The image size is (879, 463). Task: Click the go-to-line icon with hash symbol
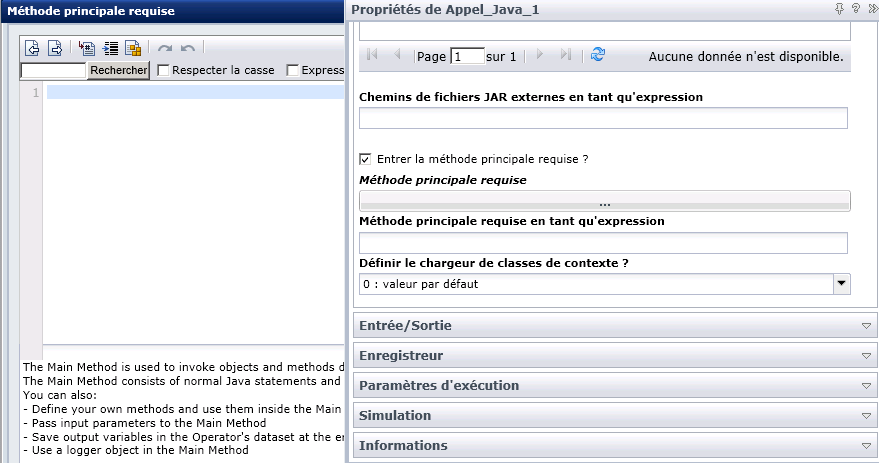pos(86,48)
